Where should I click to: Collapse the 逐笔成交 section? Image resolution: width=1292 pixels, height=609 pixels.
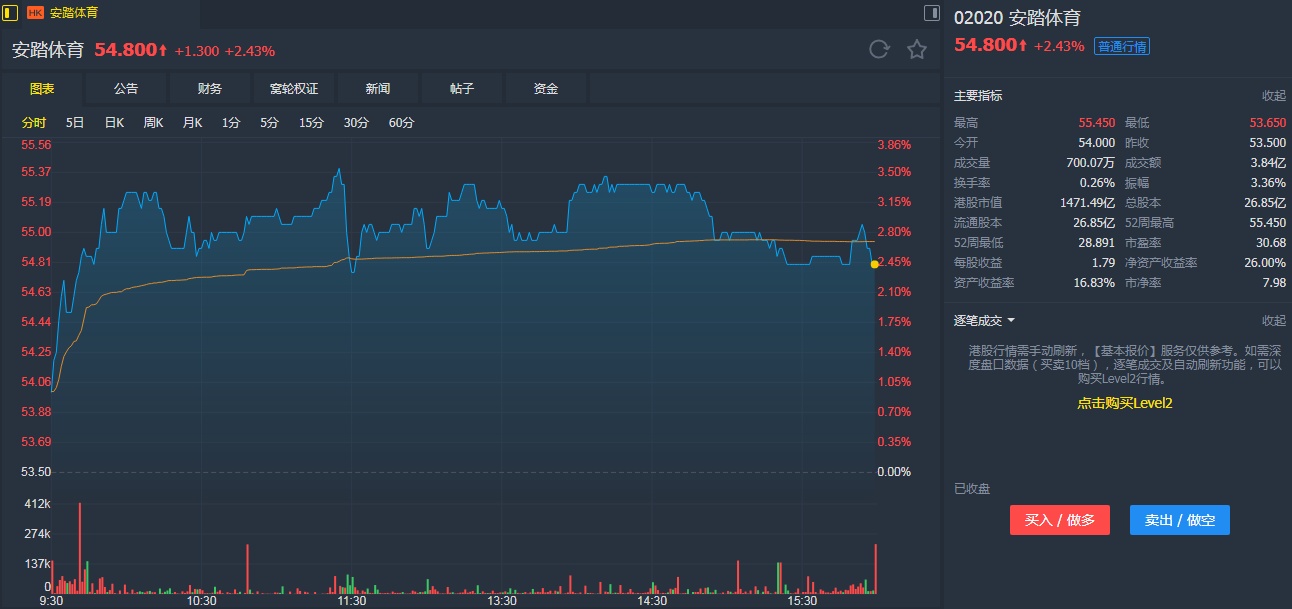pyautogui.click(x=1273, y=321)
